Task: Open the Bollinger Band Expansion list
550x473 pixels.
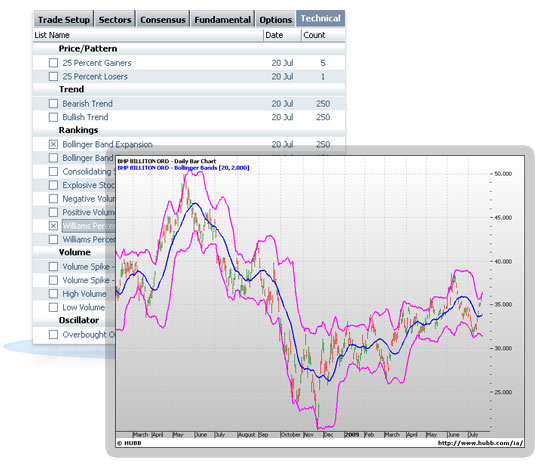Action: (x=107, y=144)
